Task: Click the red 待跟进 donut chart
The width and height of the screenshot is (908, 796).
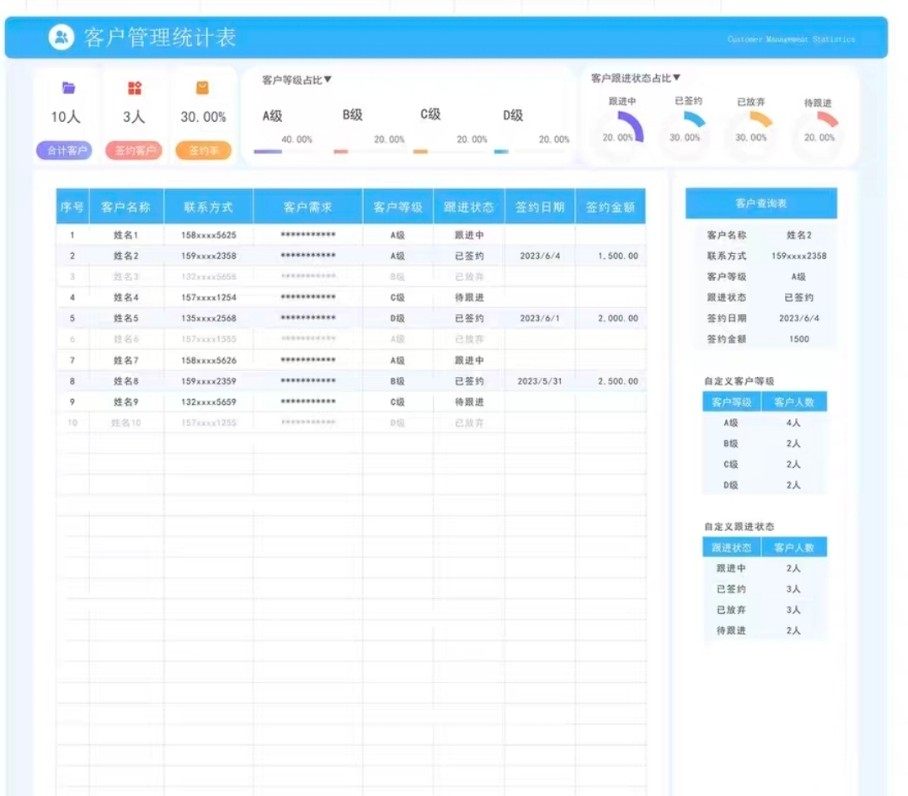Action: (x=818, y=128)
